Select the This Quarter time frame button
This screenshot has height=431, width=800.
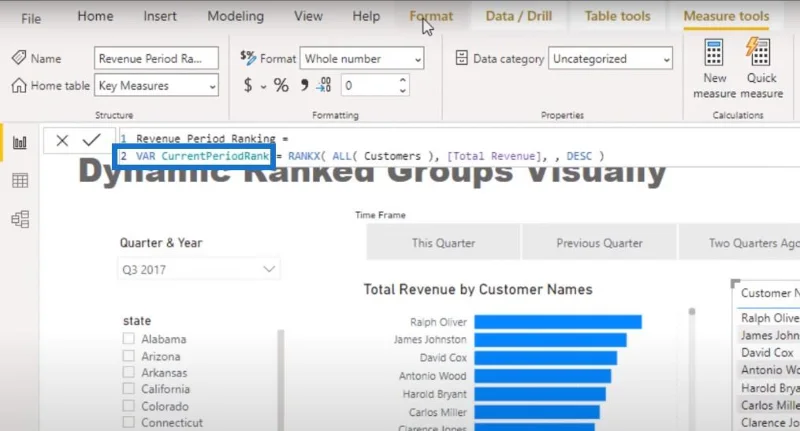[443, 243]
